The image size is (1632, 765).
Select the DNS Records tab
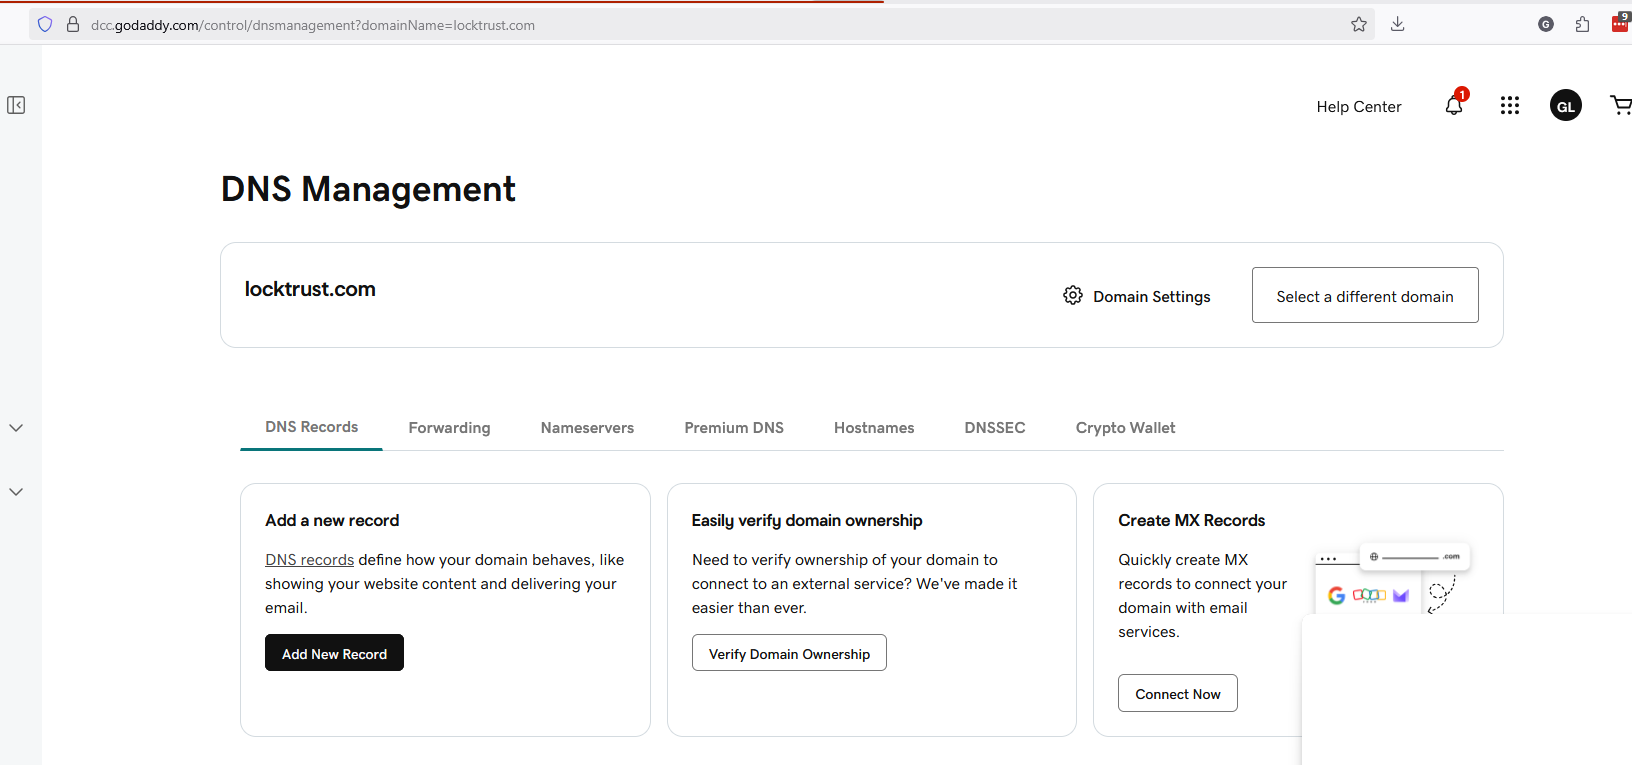pyautogui.click(x=311, y=427)
